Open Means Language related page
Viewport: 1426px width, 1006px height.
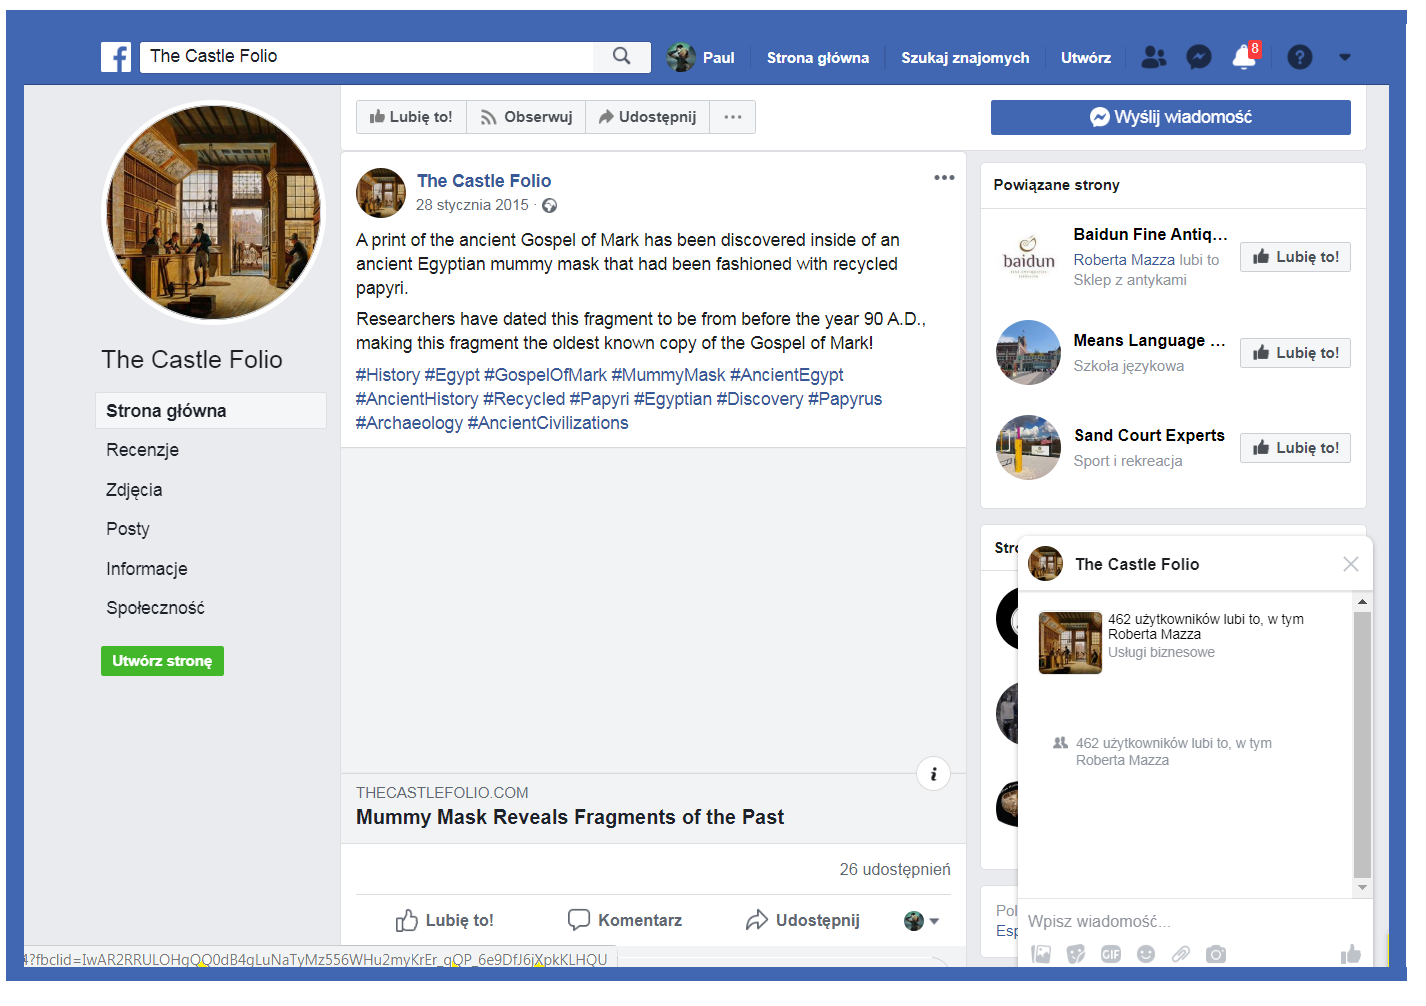[1149, 340]
